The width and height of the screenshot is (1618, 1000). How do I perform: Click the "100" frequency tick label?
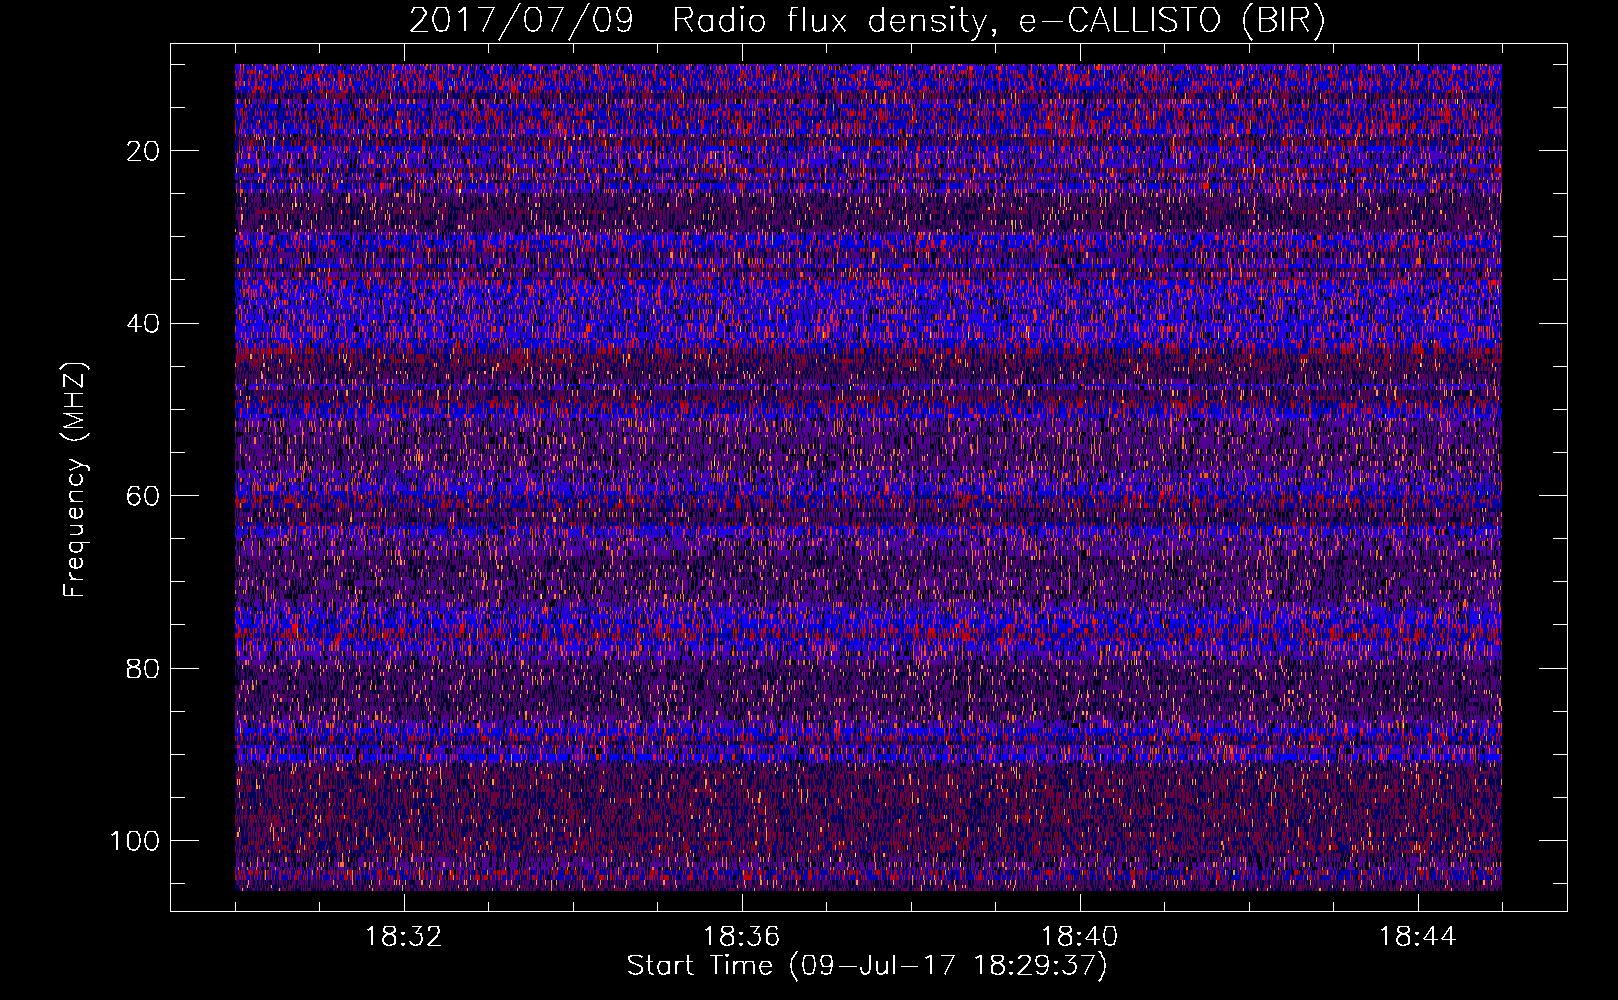point(135,841)
